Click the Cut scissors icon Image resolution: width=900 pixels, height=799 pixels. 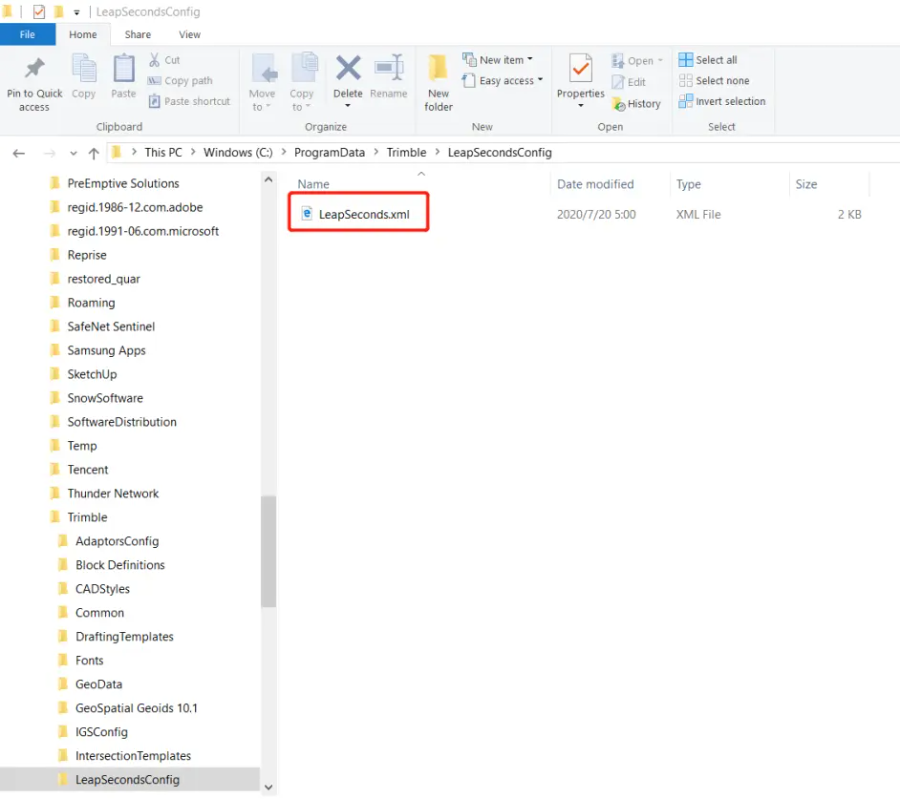click(154, 60)
